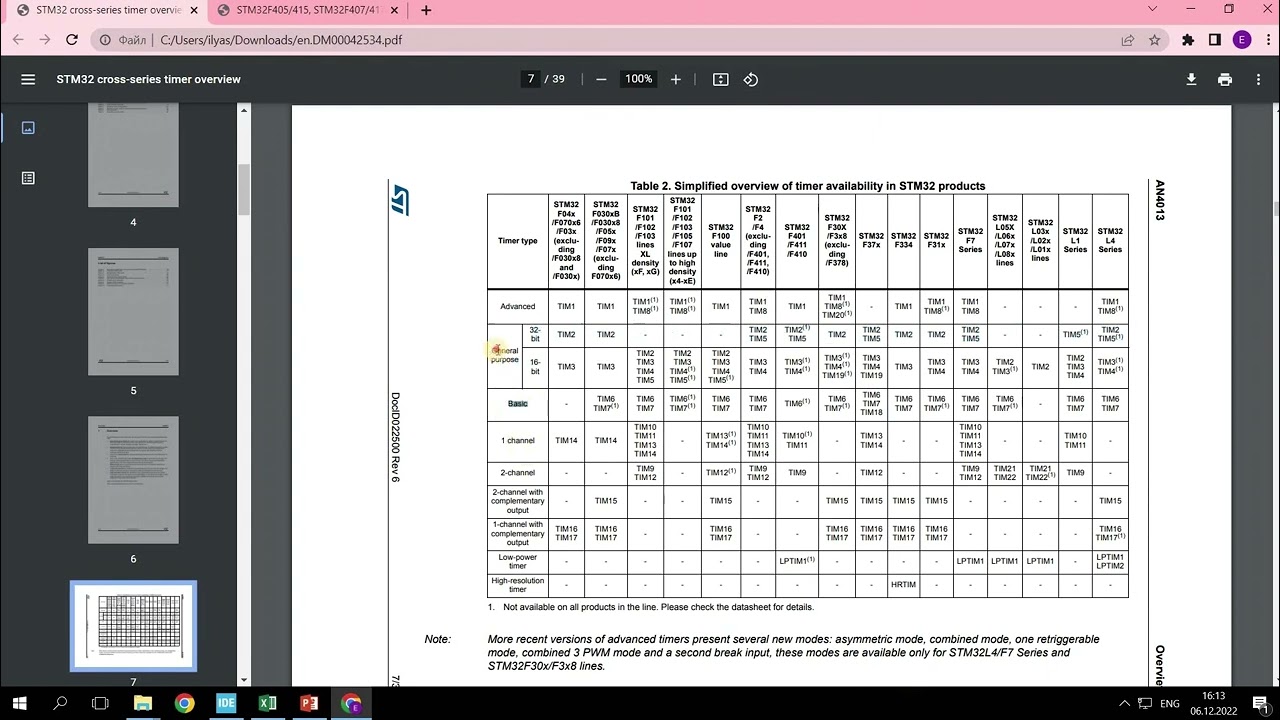Click thumbnail panel scroll up arrow

(243, 111)
